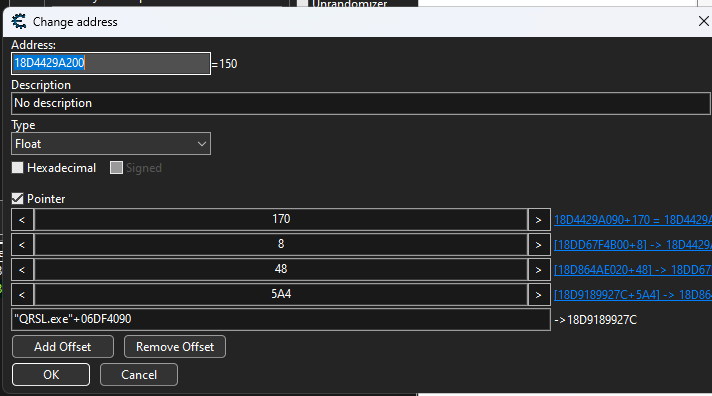712x396 pixels.
Task: Click the base address field "QRSL.exe"+06DF4090
Action: (x=281, y=319)
